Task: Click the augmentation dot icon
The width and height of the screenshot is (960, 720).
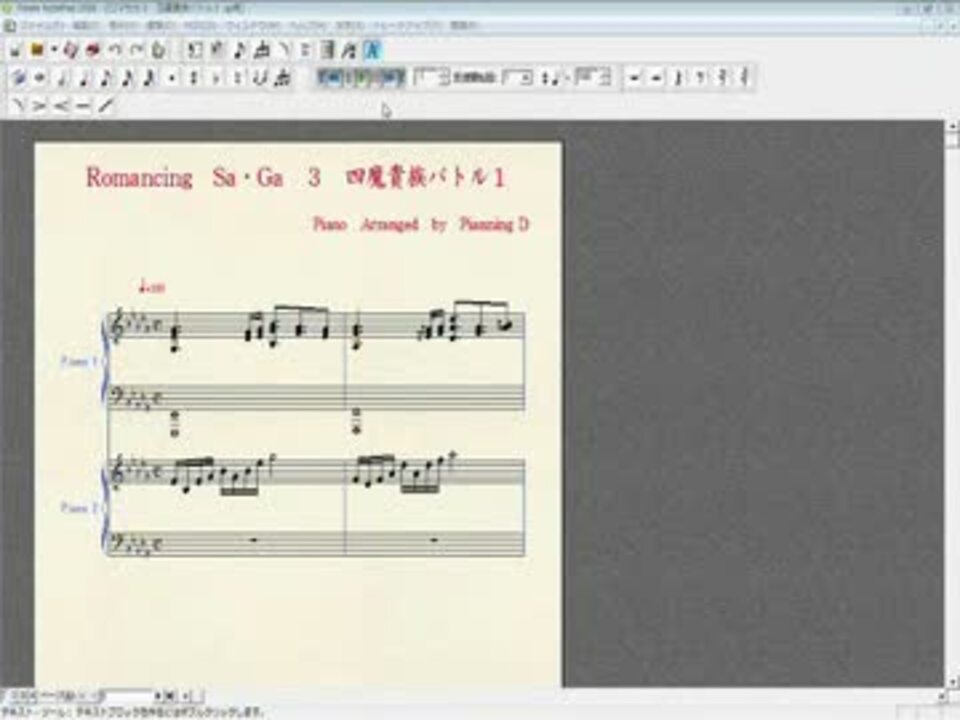Action: [172, 78]
